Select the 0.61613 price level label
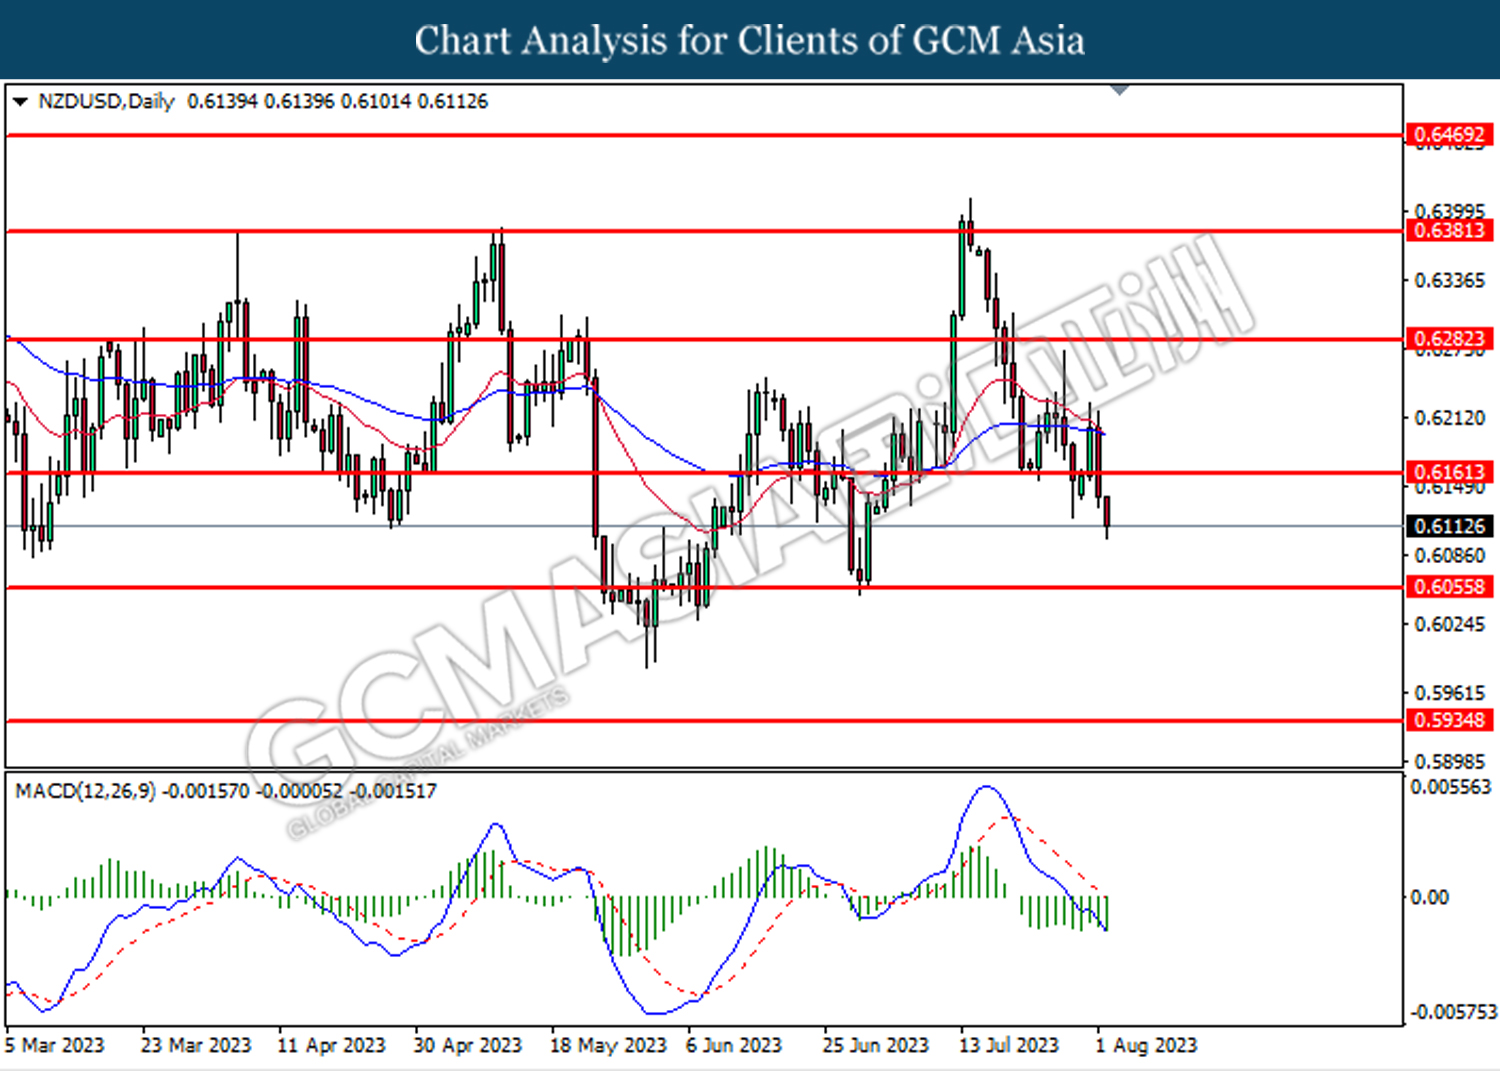 tap(1449, 473)
